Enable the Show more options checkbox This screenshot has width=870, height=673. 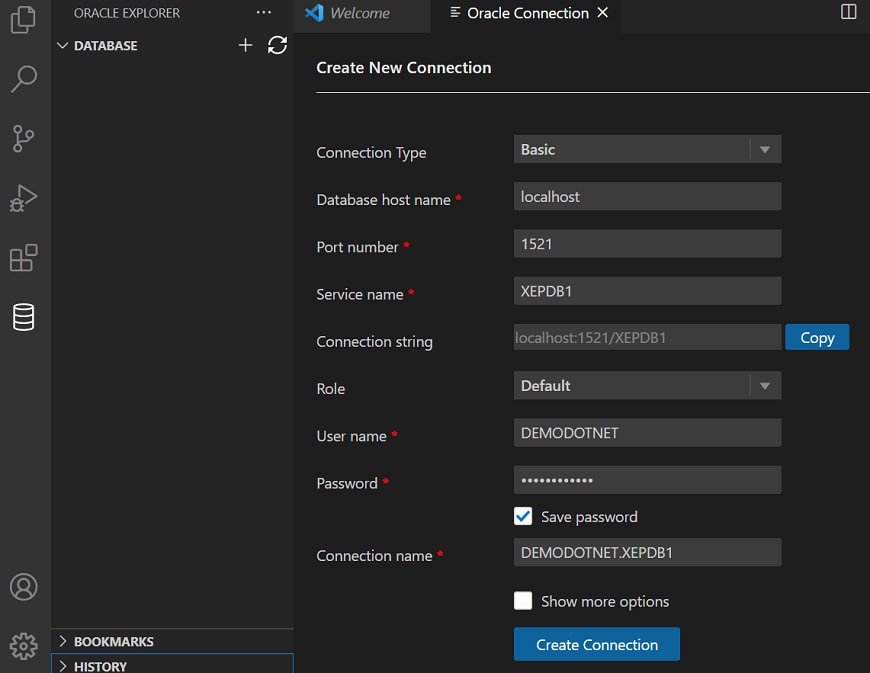point(523,601)
